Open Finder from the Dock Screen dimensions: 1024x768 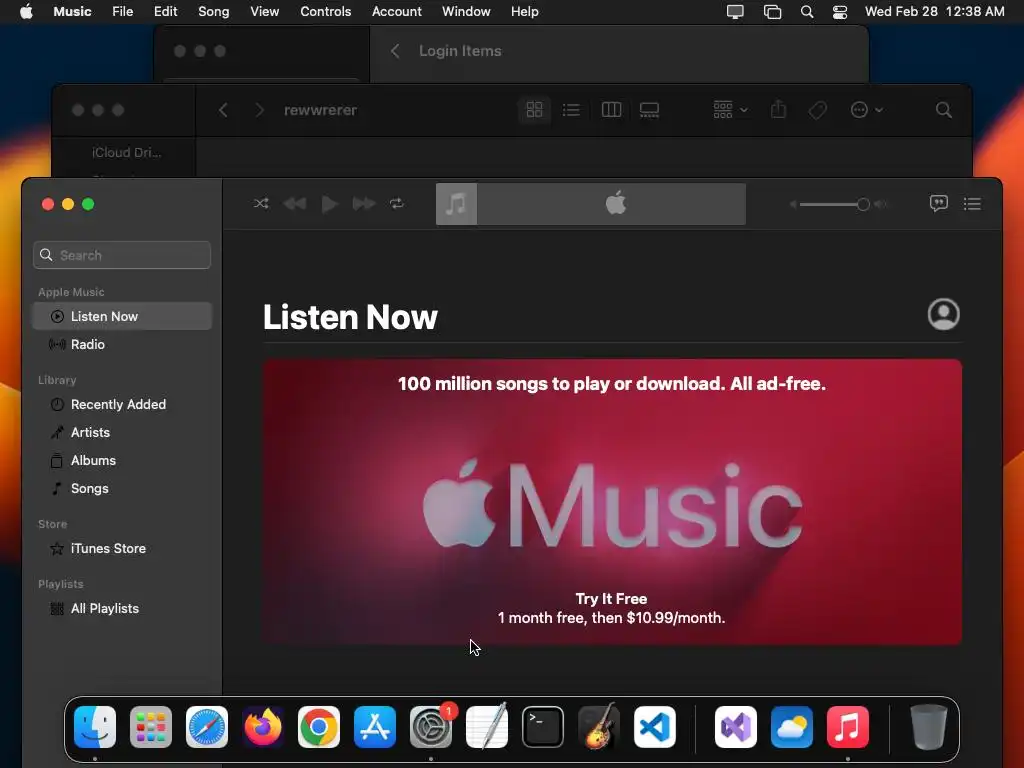95,727
